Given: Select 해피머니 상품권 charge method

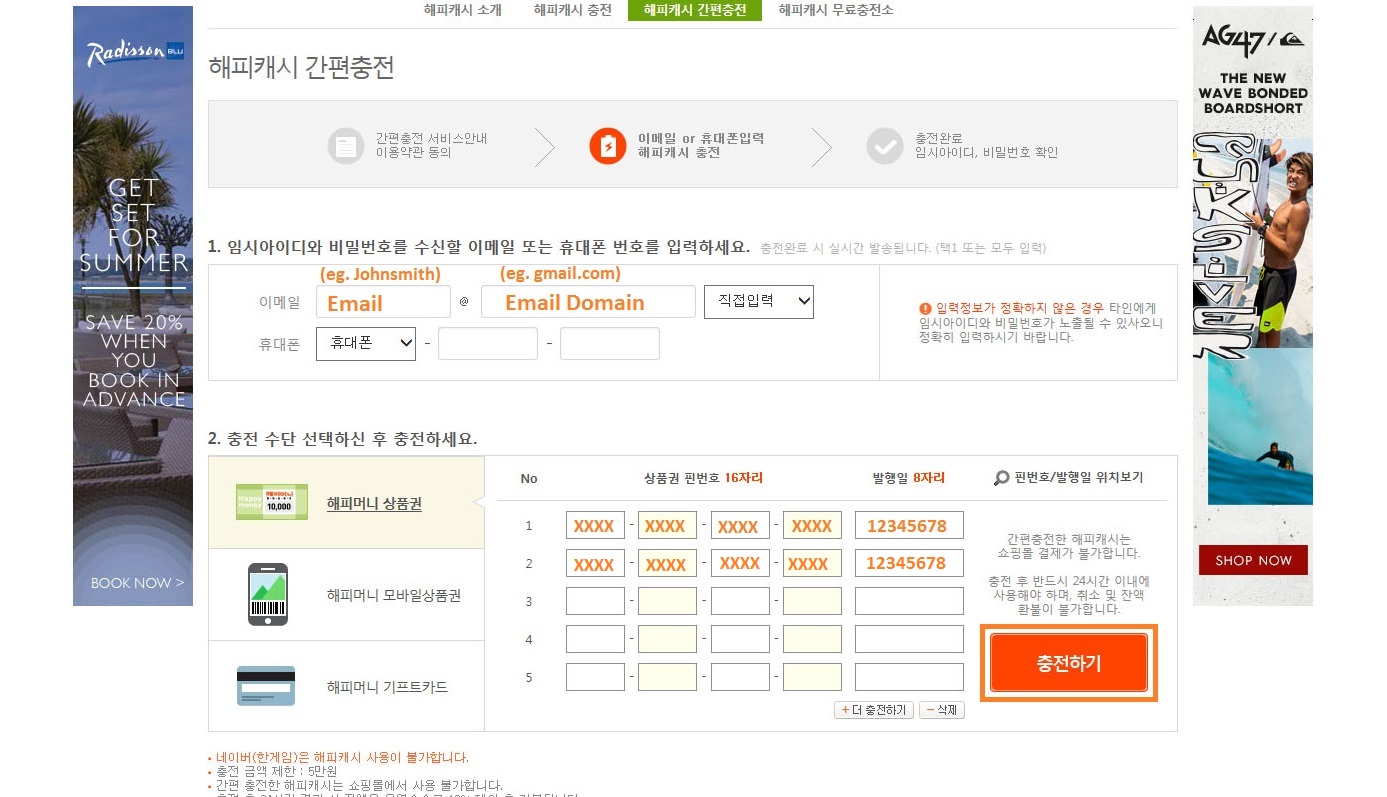Looking at the screenshot, I should pyautogui.click(x=346, y=503).
